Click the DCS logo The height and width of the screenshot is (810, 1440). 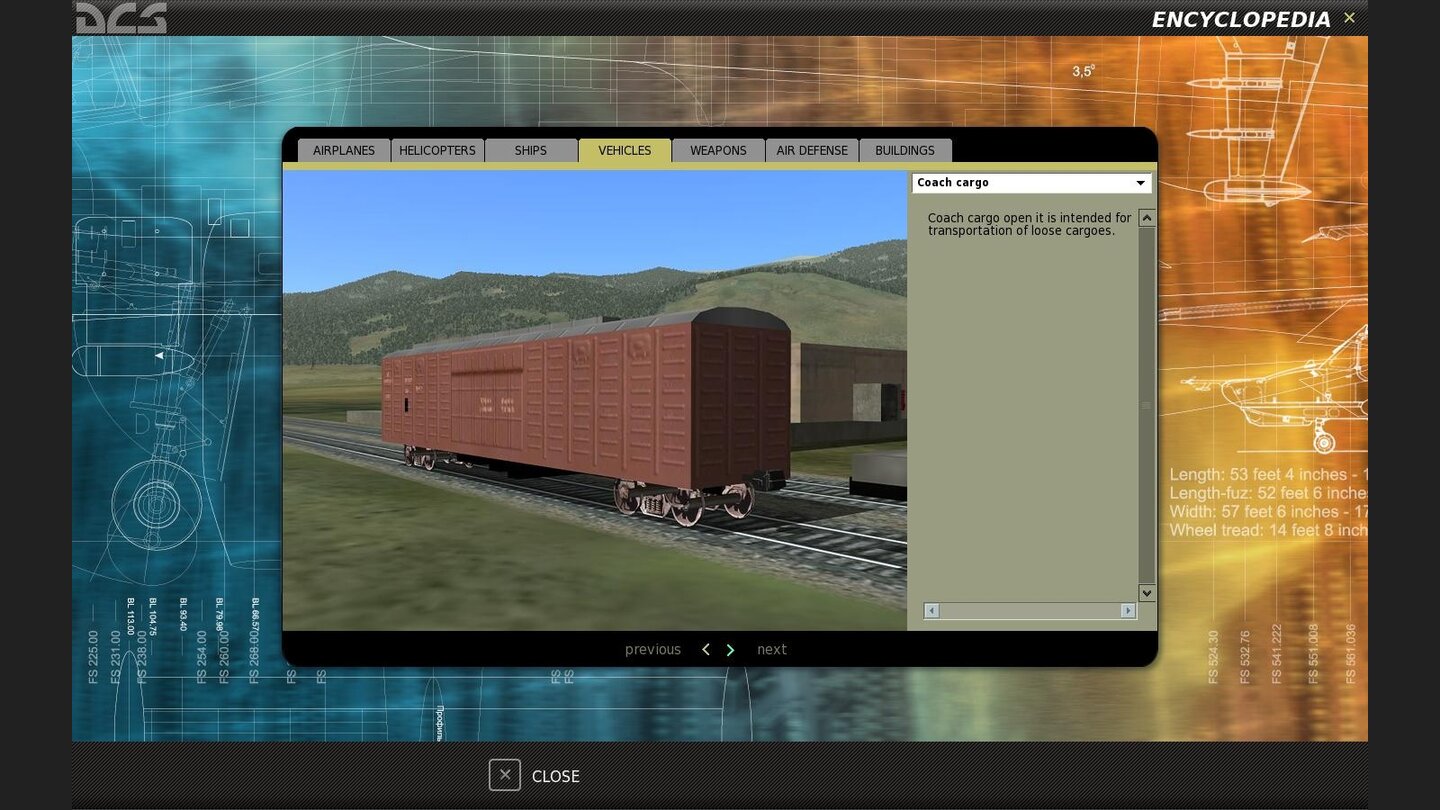[121, 17]
